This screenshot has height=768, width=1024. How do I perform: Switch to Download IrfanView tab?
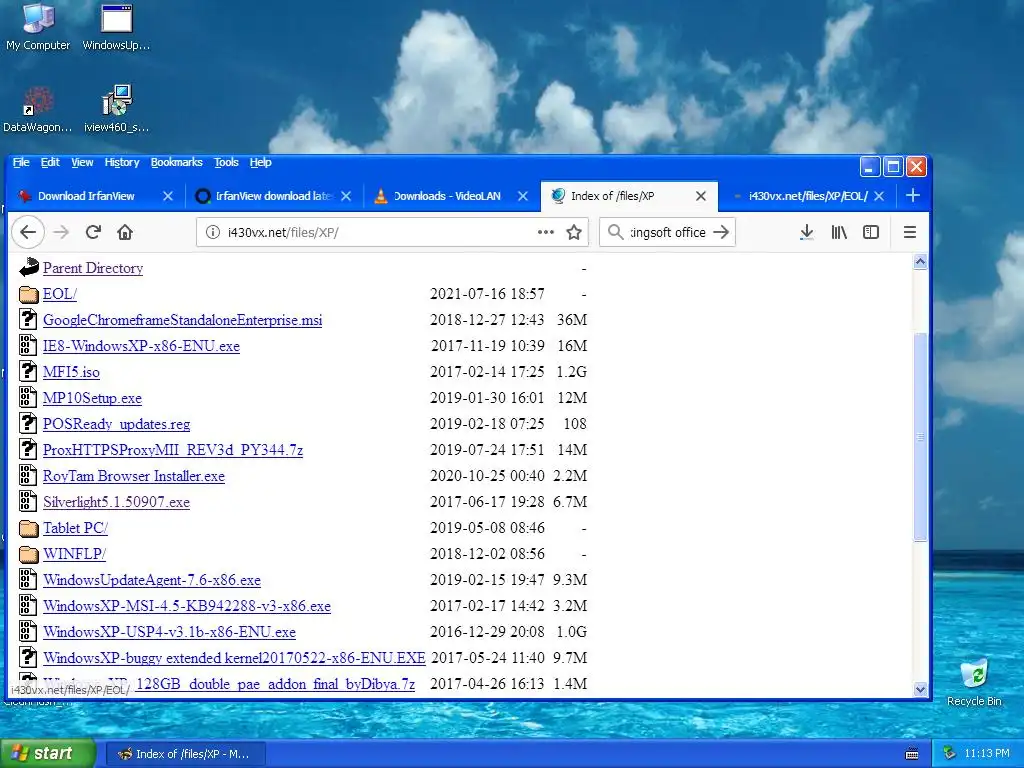(86, 196)
